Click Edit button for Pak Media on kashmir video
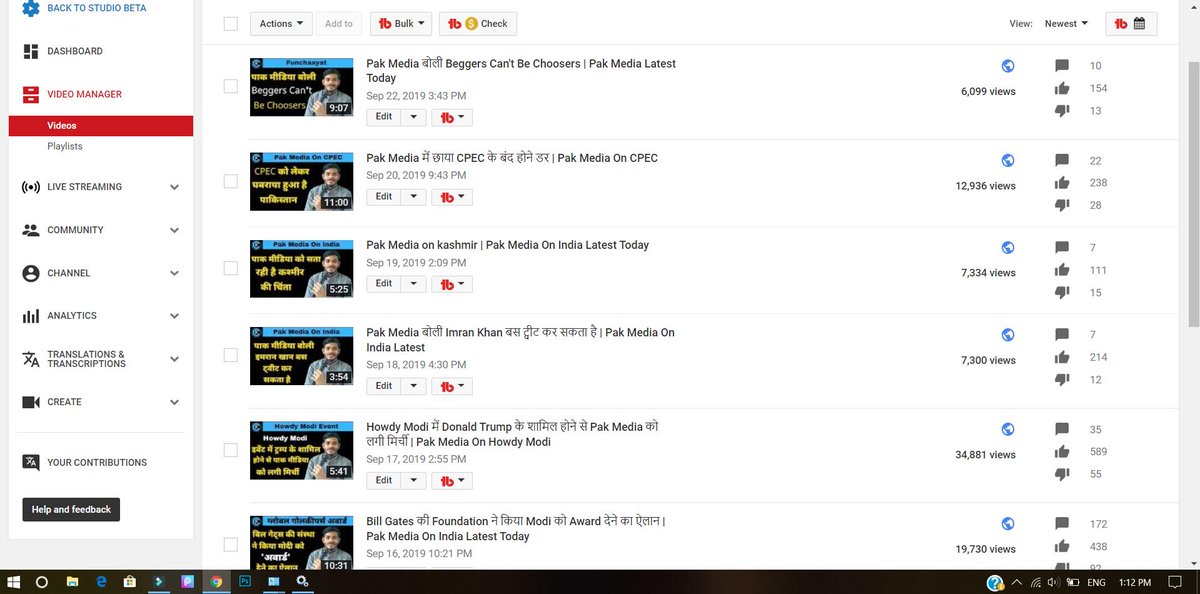The image size is (1200, 594). click(384, 284)
